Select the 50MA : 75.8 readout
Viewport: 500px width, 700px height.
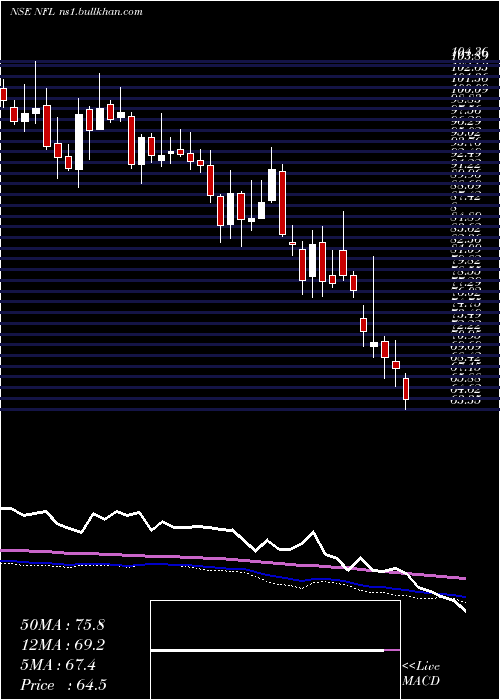62,625
